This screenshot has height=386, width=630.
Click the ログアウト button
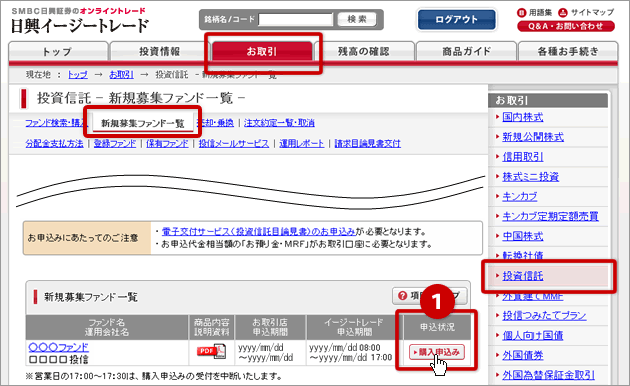[456, 19]
